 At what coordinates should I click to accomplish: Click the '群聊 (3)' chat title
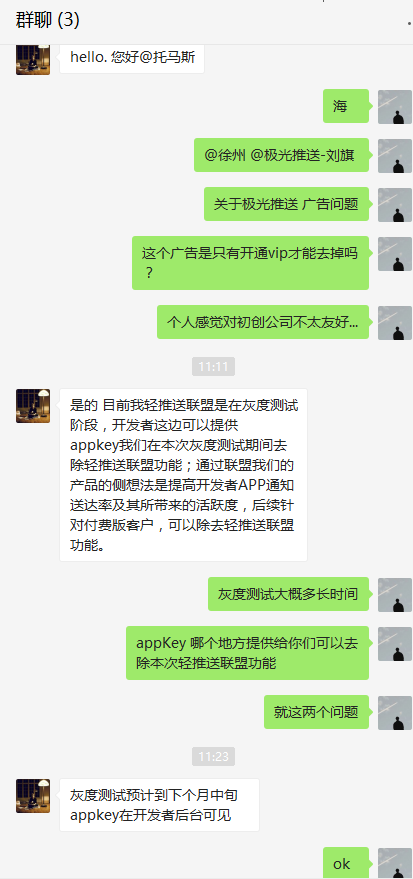point(48,21)
